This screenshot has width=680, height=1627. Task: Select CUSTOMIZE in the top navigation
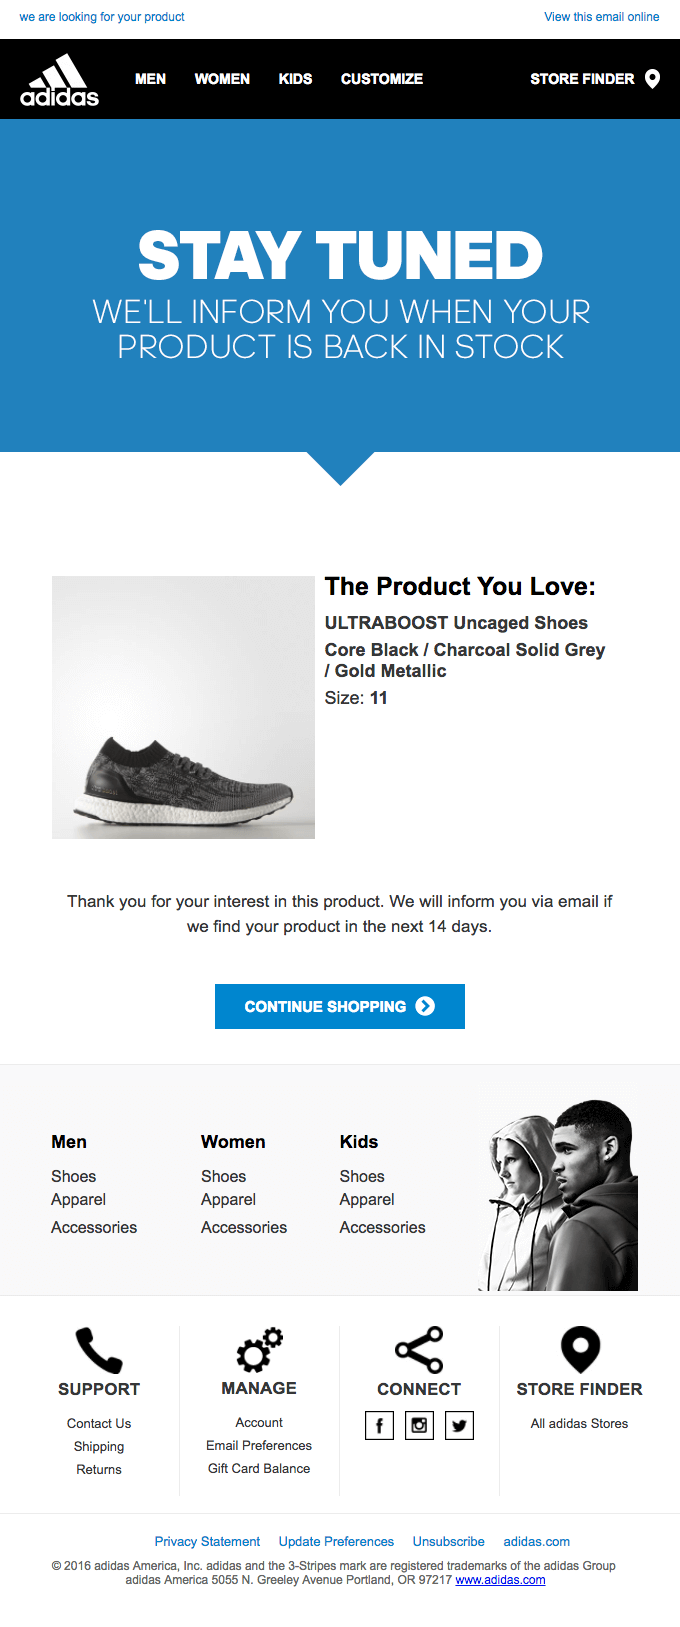coord(382,79)
